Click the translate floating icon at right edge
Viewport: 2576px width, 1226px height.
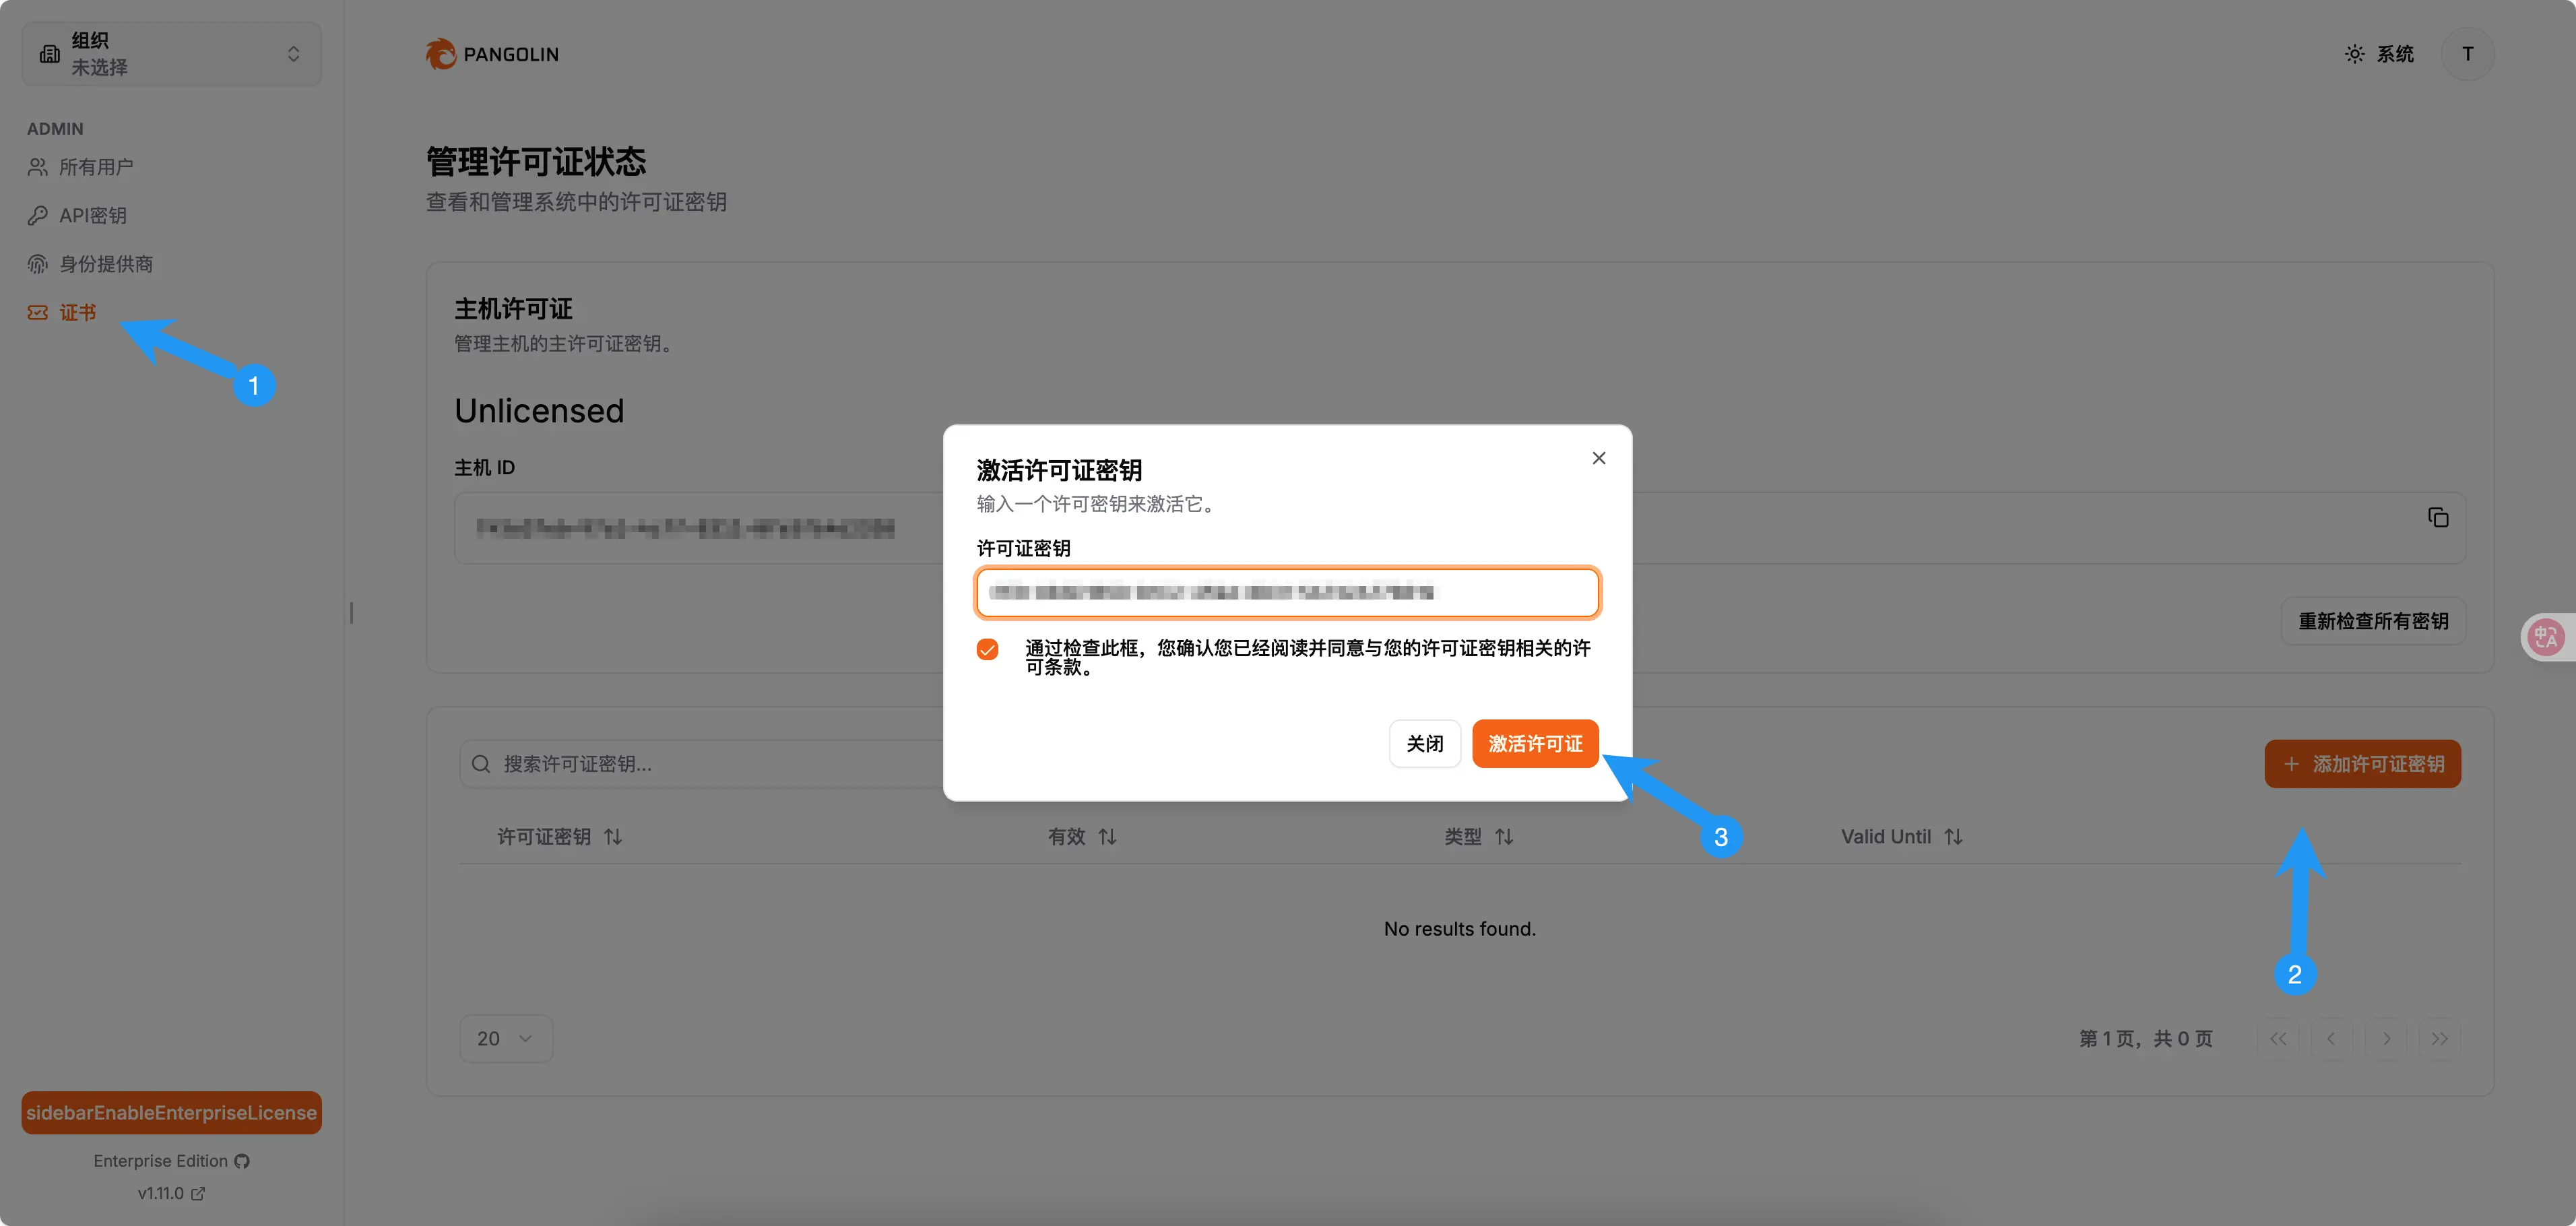click(x=2545, y=637)
